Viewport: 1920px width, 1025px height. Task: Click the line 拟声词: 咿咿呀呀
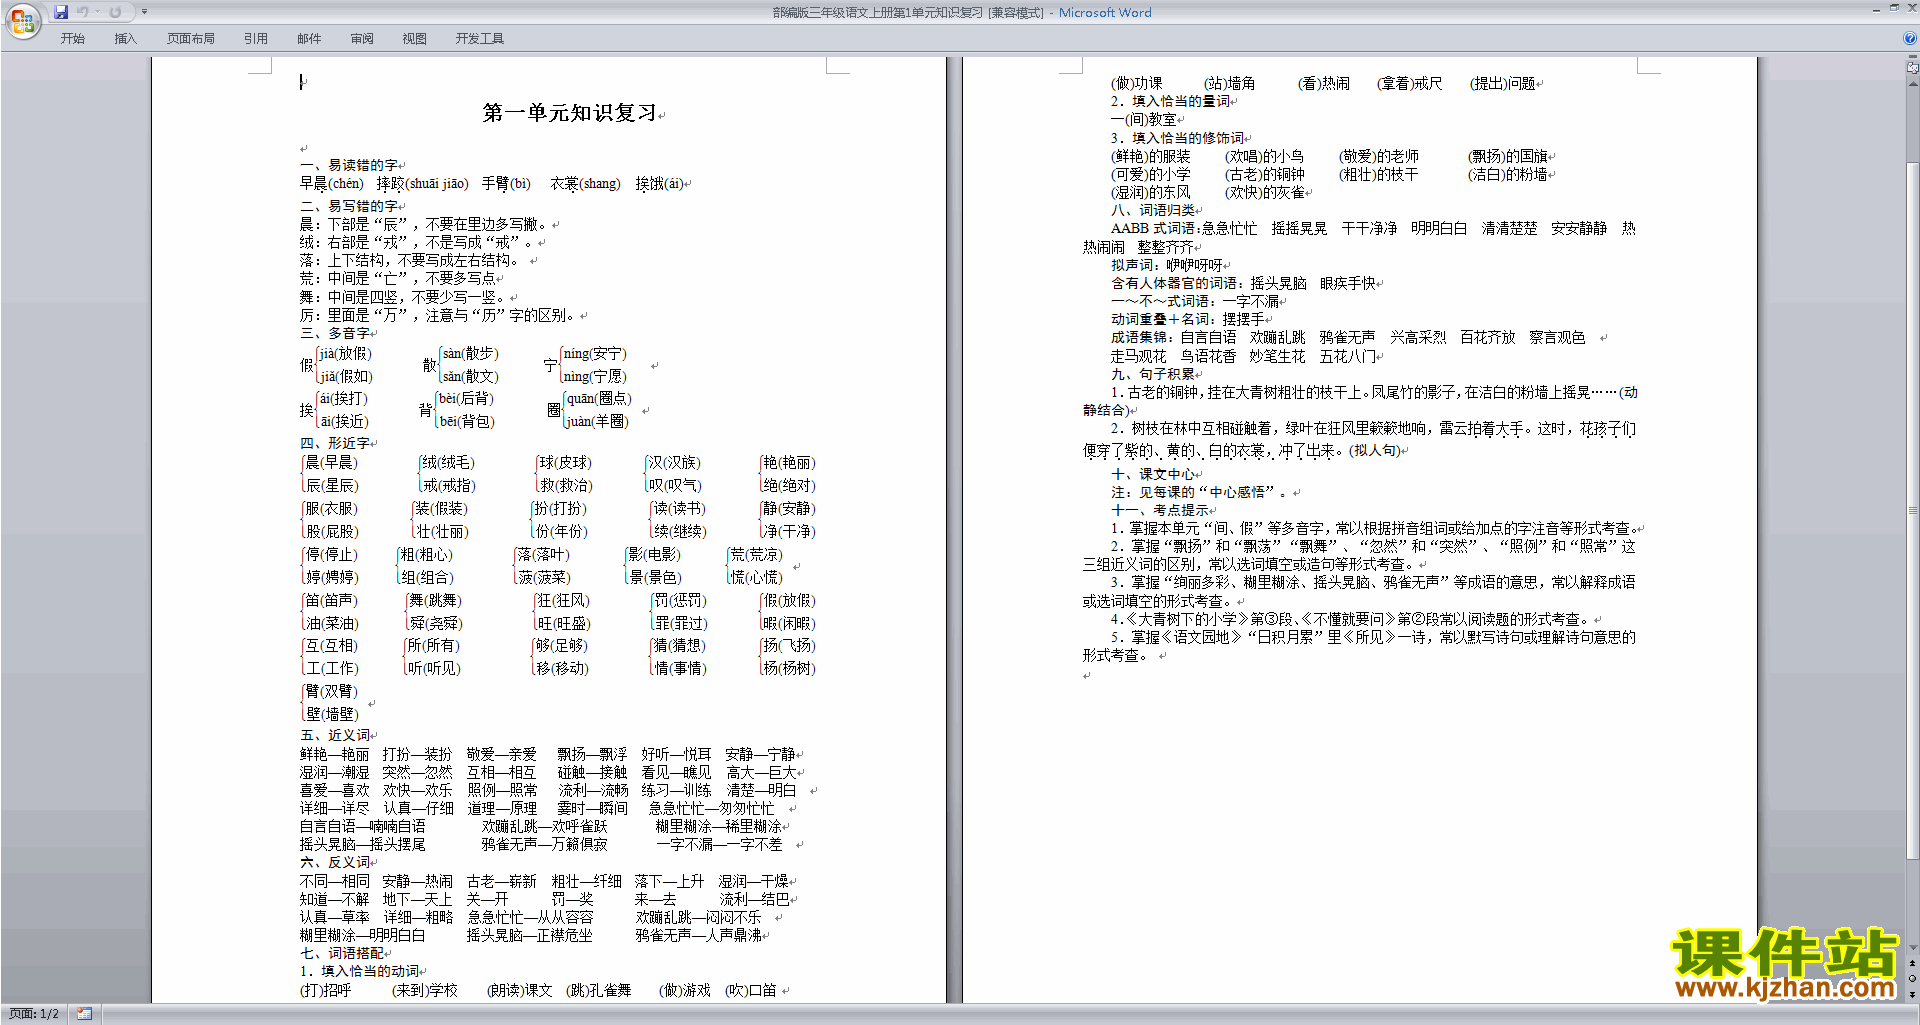1166,265
